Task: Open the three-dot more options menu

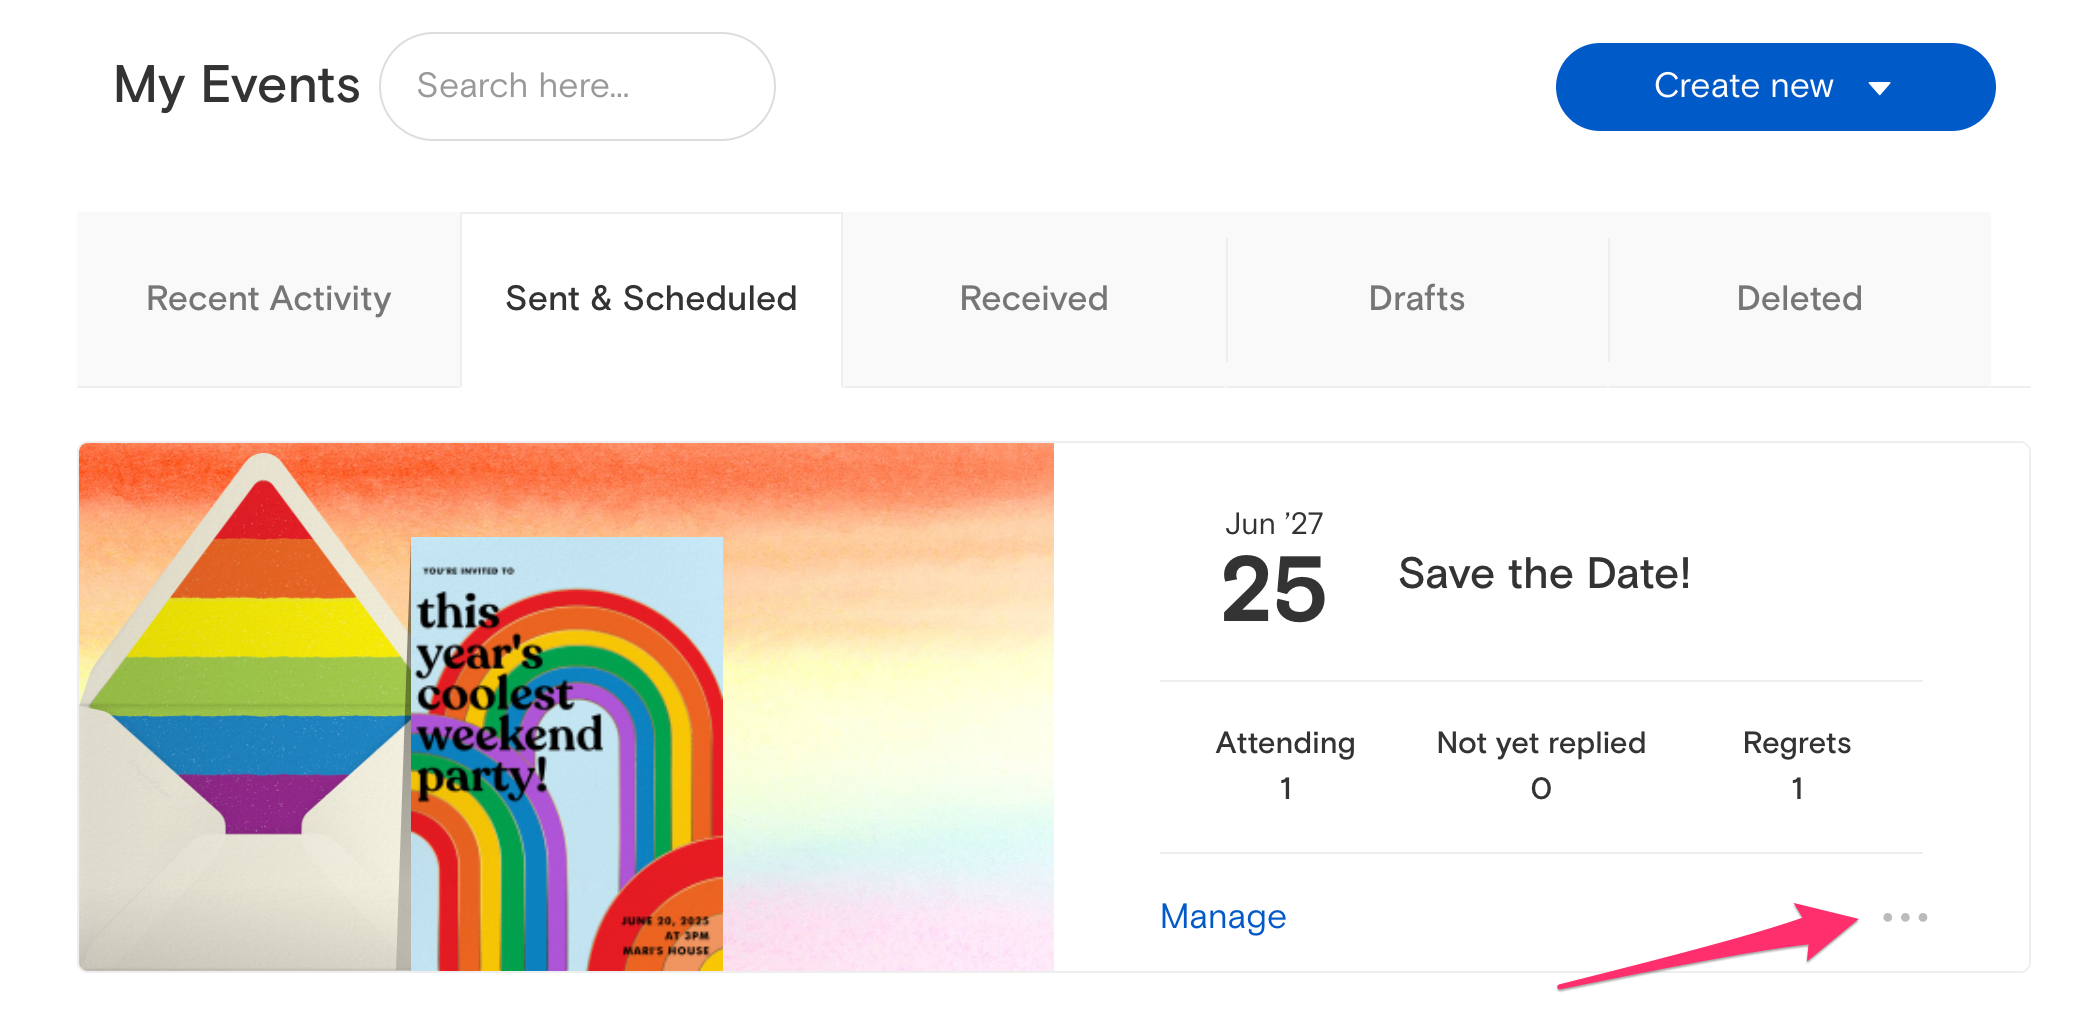Action: (1904, 917)
